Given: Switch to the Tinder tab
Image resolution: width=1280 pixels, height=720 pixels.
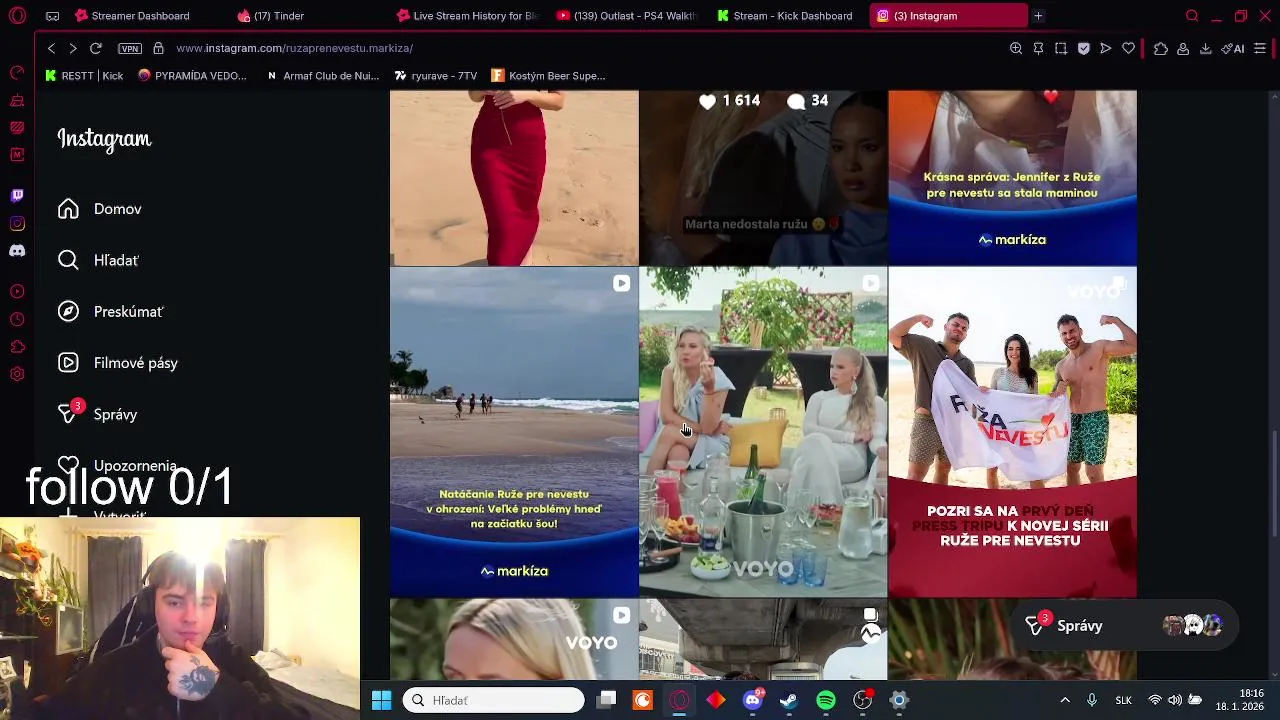Looking at the screenshot, I should coord(271,16).
